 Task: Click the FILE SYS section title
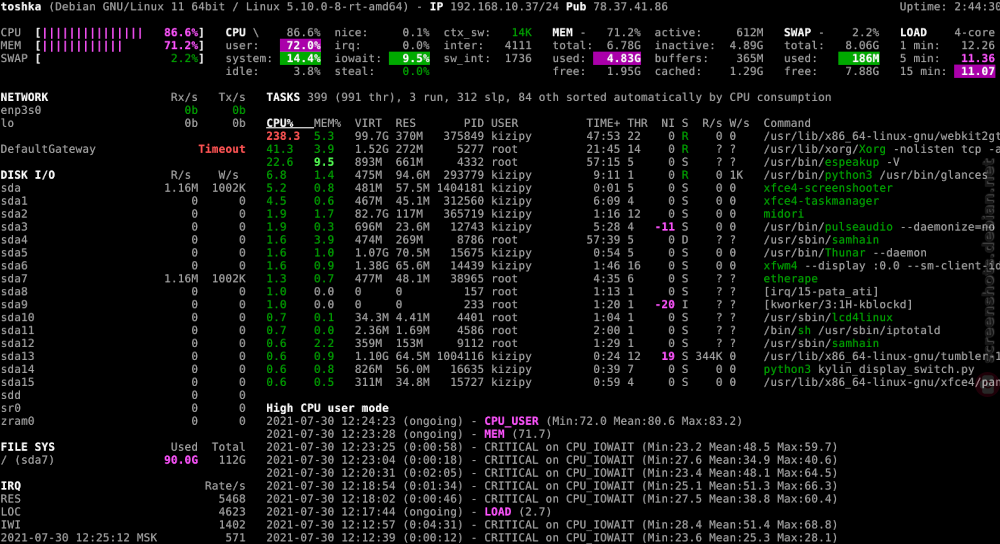27,447
